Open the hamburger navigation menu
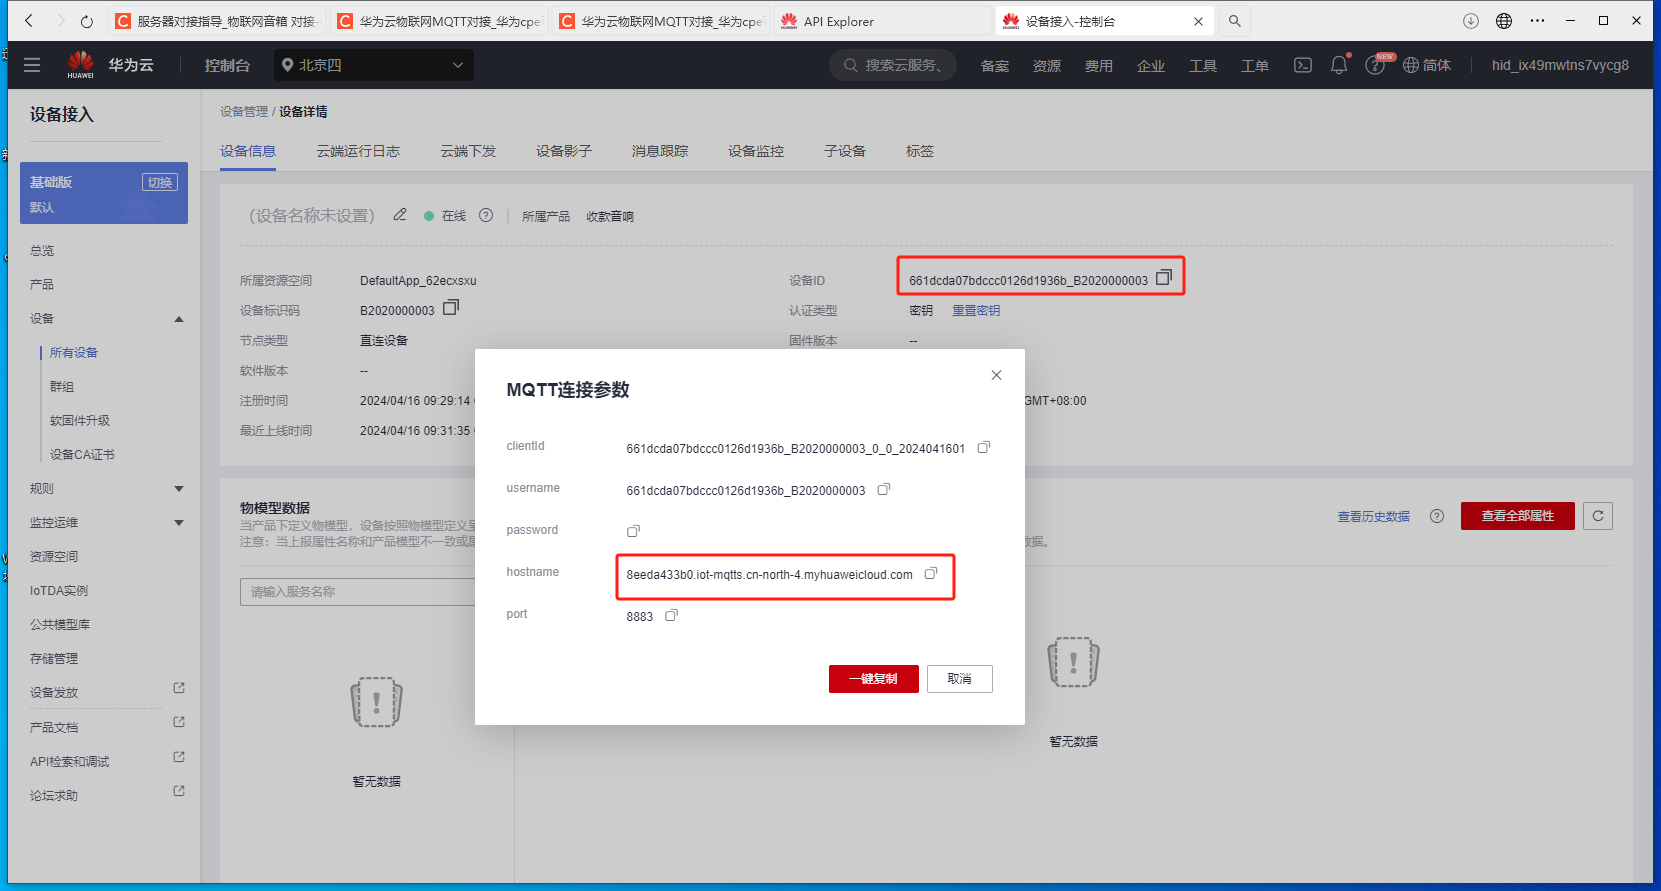The image size is (1661, 891). 32,65
